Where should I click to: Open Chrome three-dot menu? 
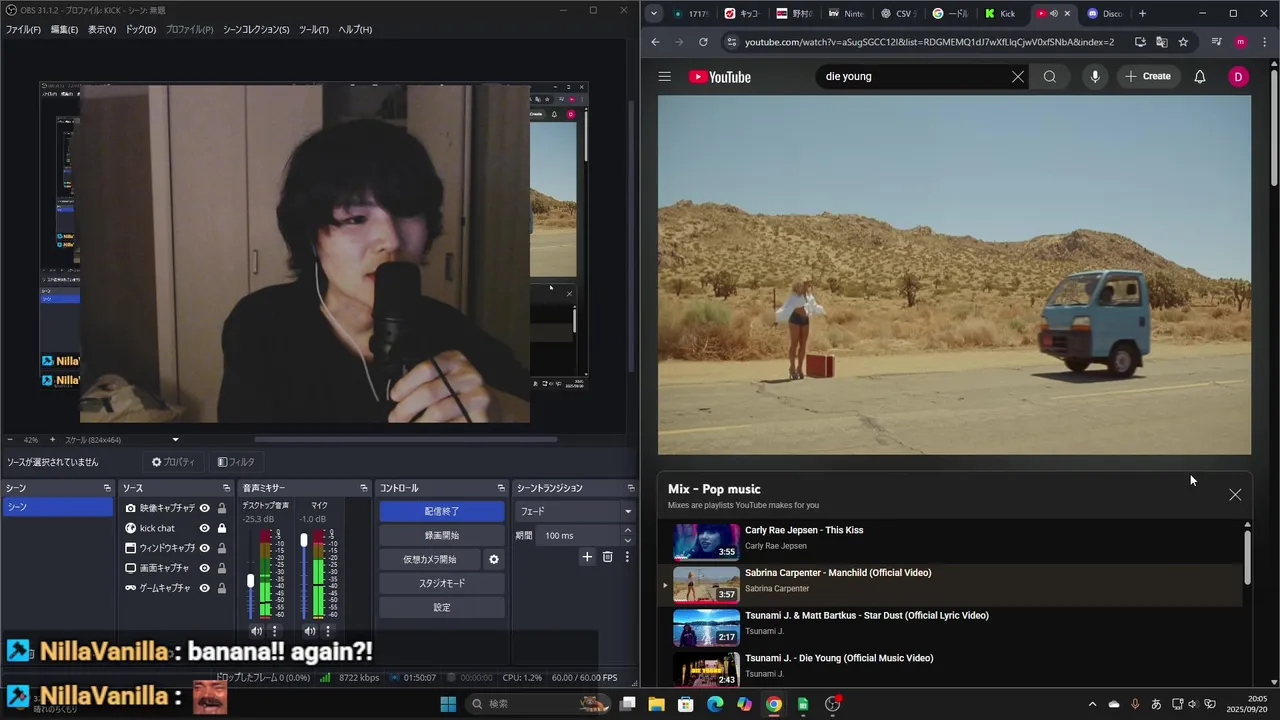pos(1264,42)
